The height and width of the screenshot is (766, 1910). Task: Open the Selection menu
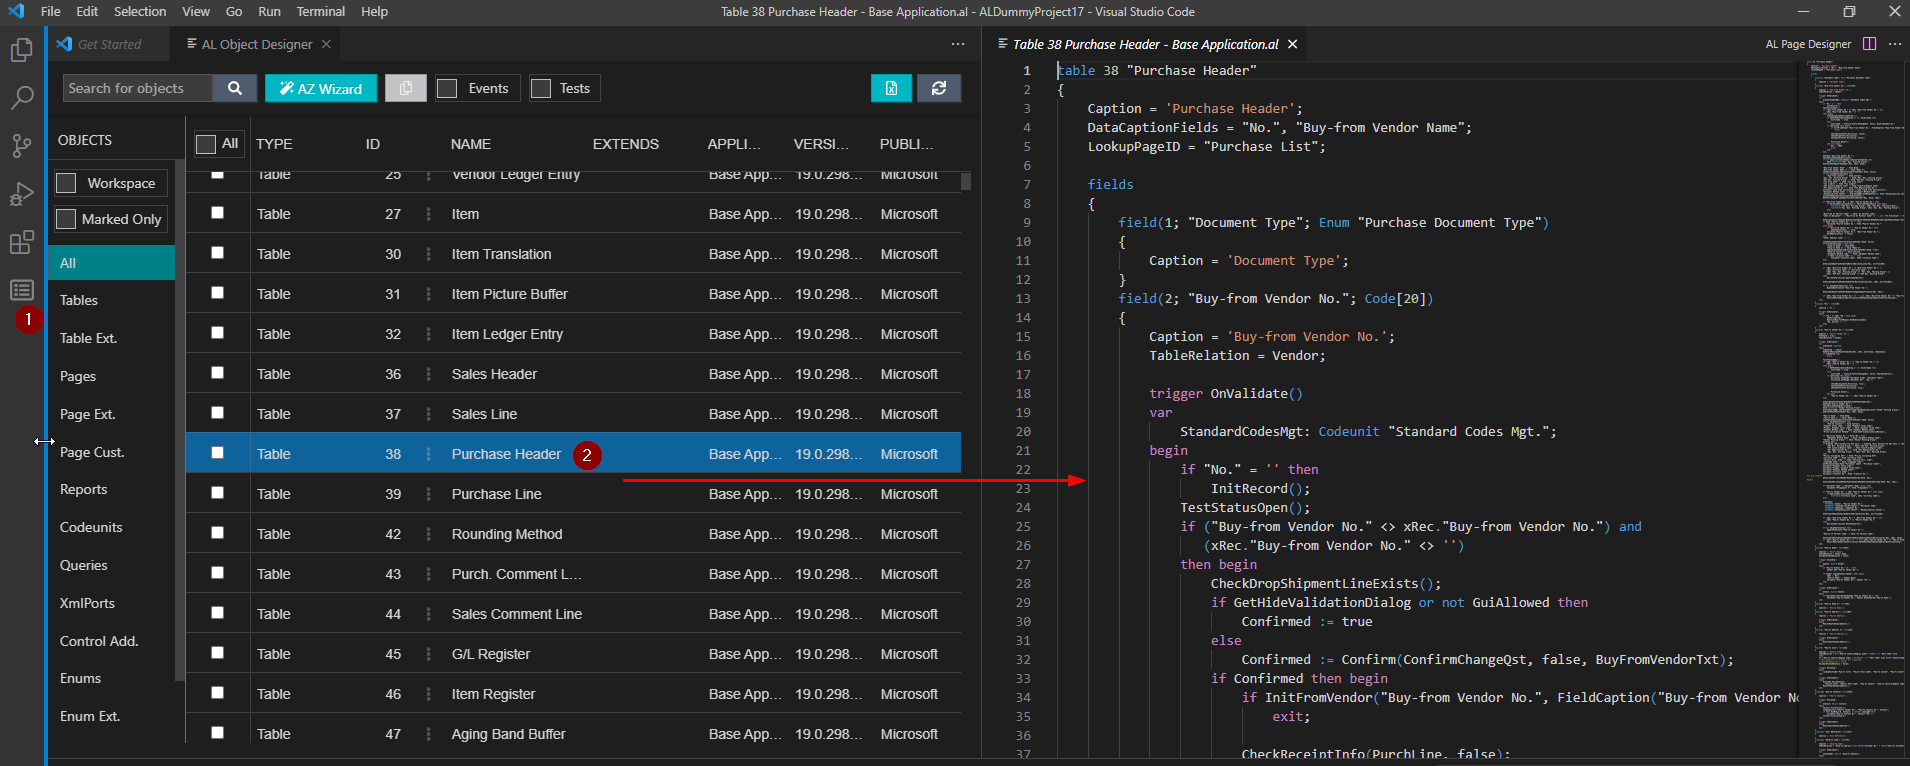140,12
